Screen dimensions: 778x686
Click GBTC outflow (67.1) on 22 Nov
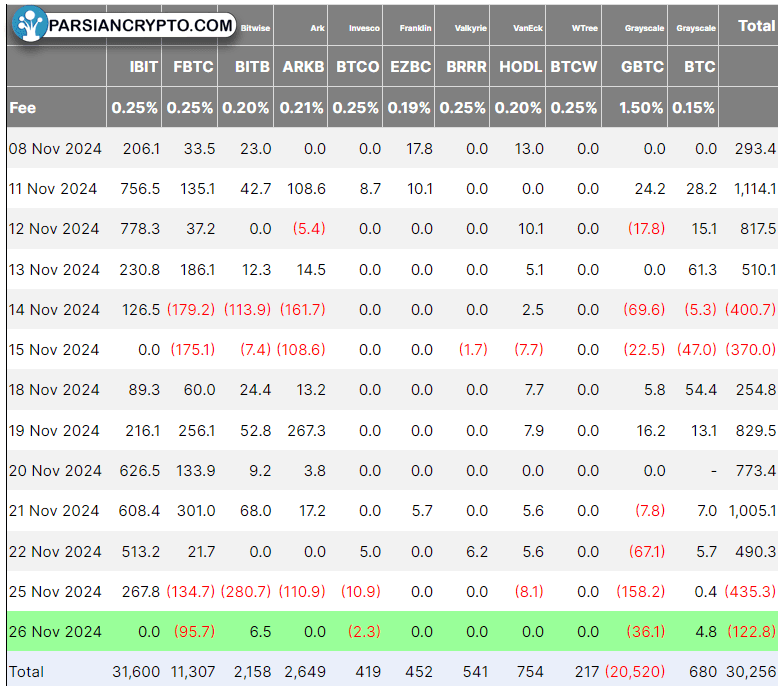[x=647, y=552]
